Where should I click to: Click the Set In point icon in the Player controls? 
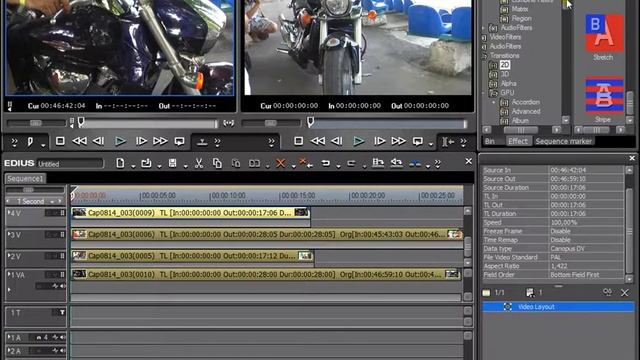pos(30,142)
